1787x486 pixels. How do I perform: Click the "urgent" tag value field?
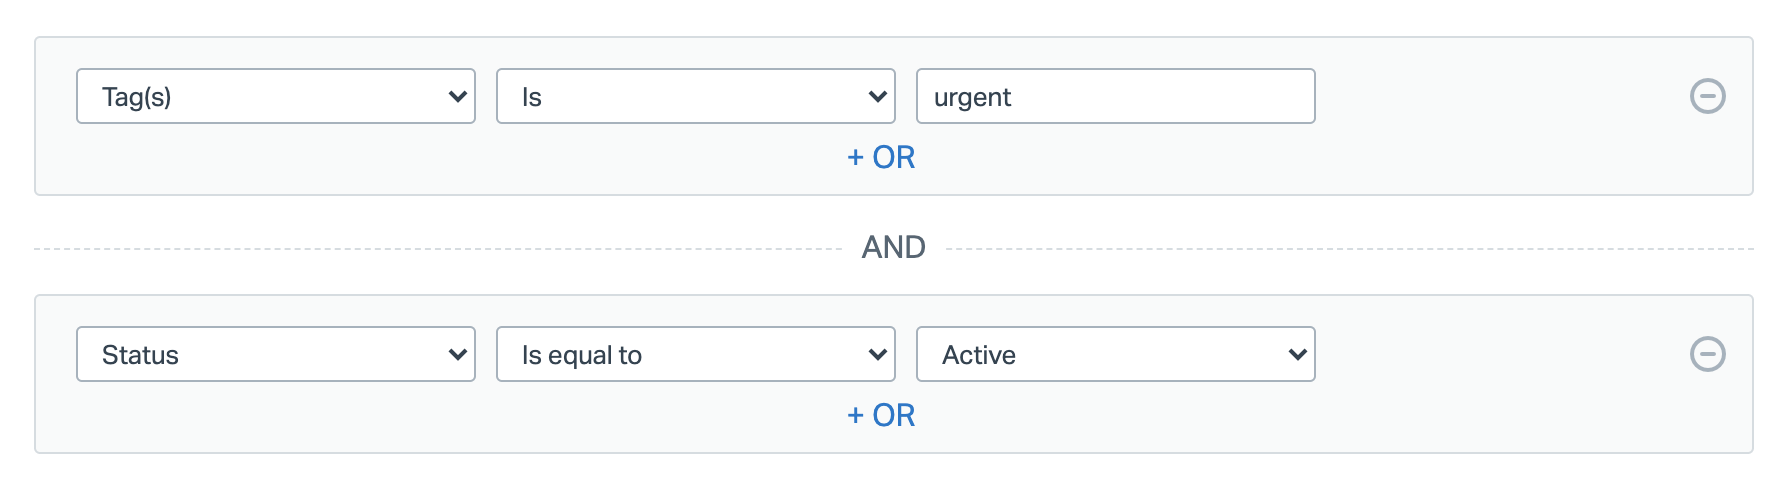tap(1115, 96)
